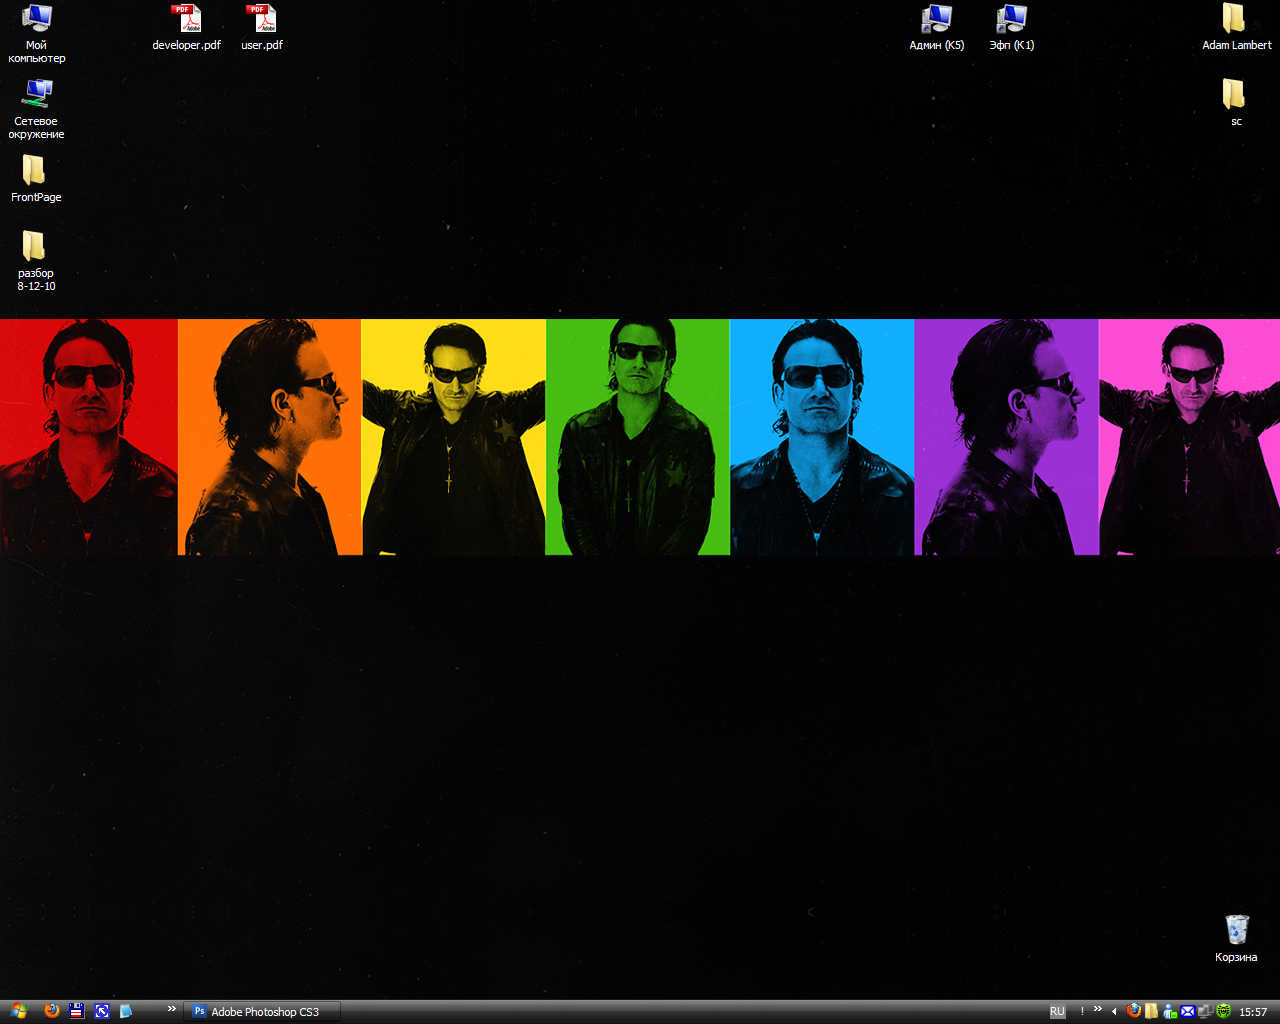Select the разбор 8-12-10 folder
This screenshot has width=1280, height=1024.
point(36,261)
